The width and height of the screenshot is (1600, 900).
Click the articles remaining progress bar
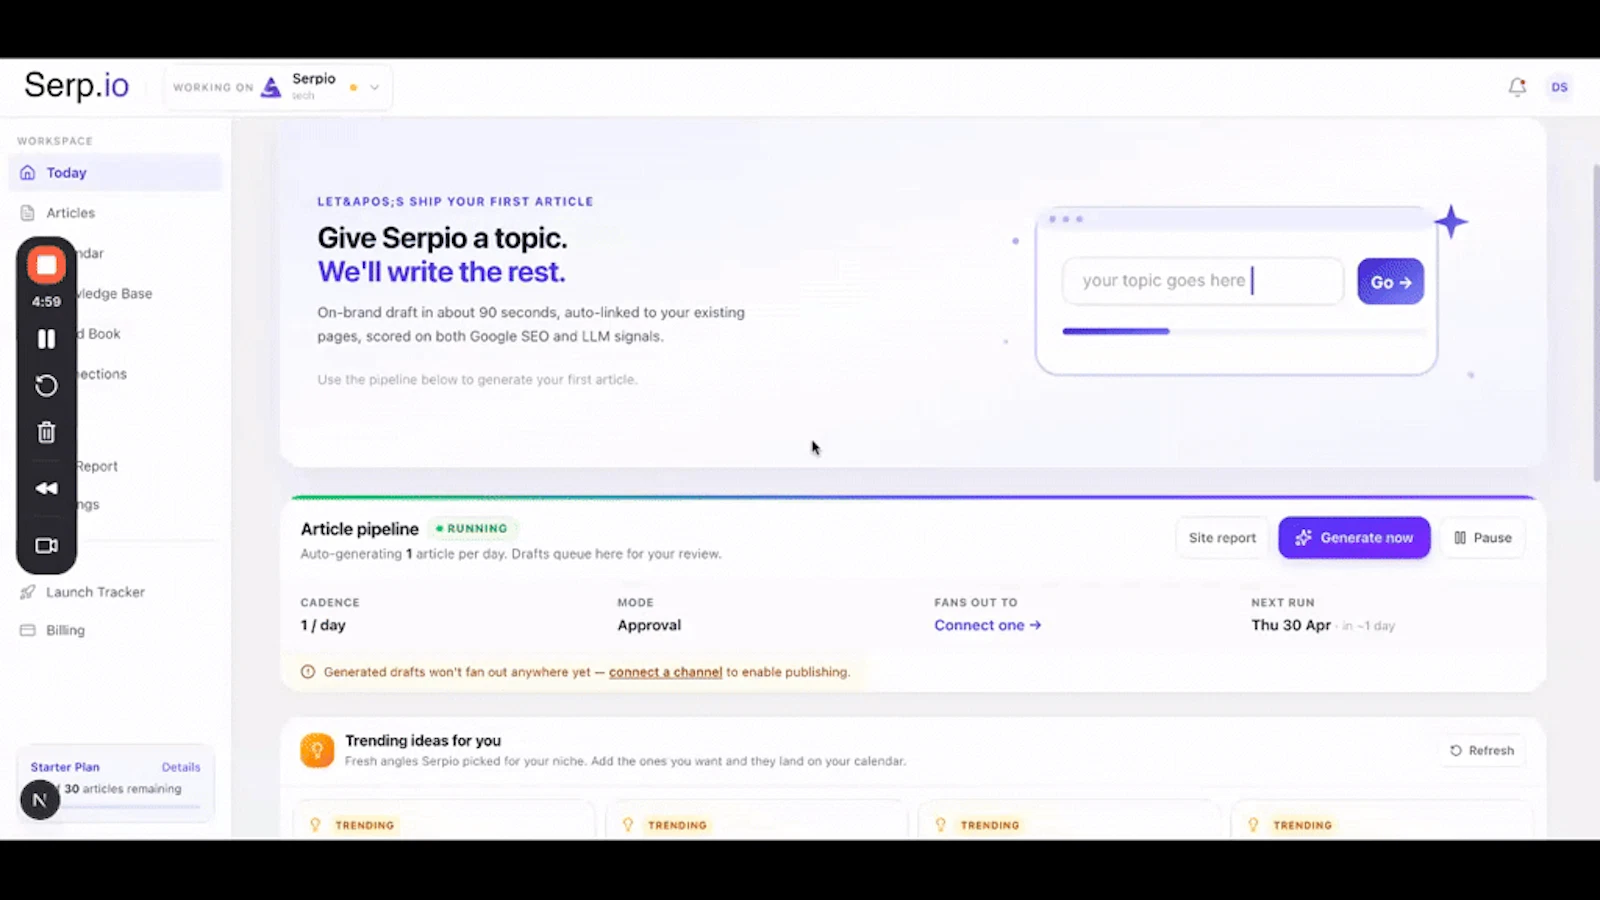[x=130, y=807]
